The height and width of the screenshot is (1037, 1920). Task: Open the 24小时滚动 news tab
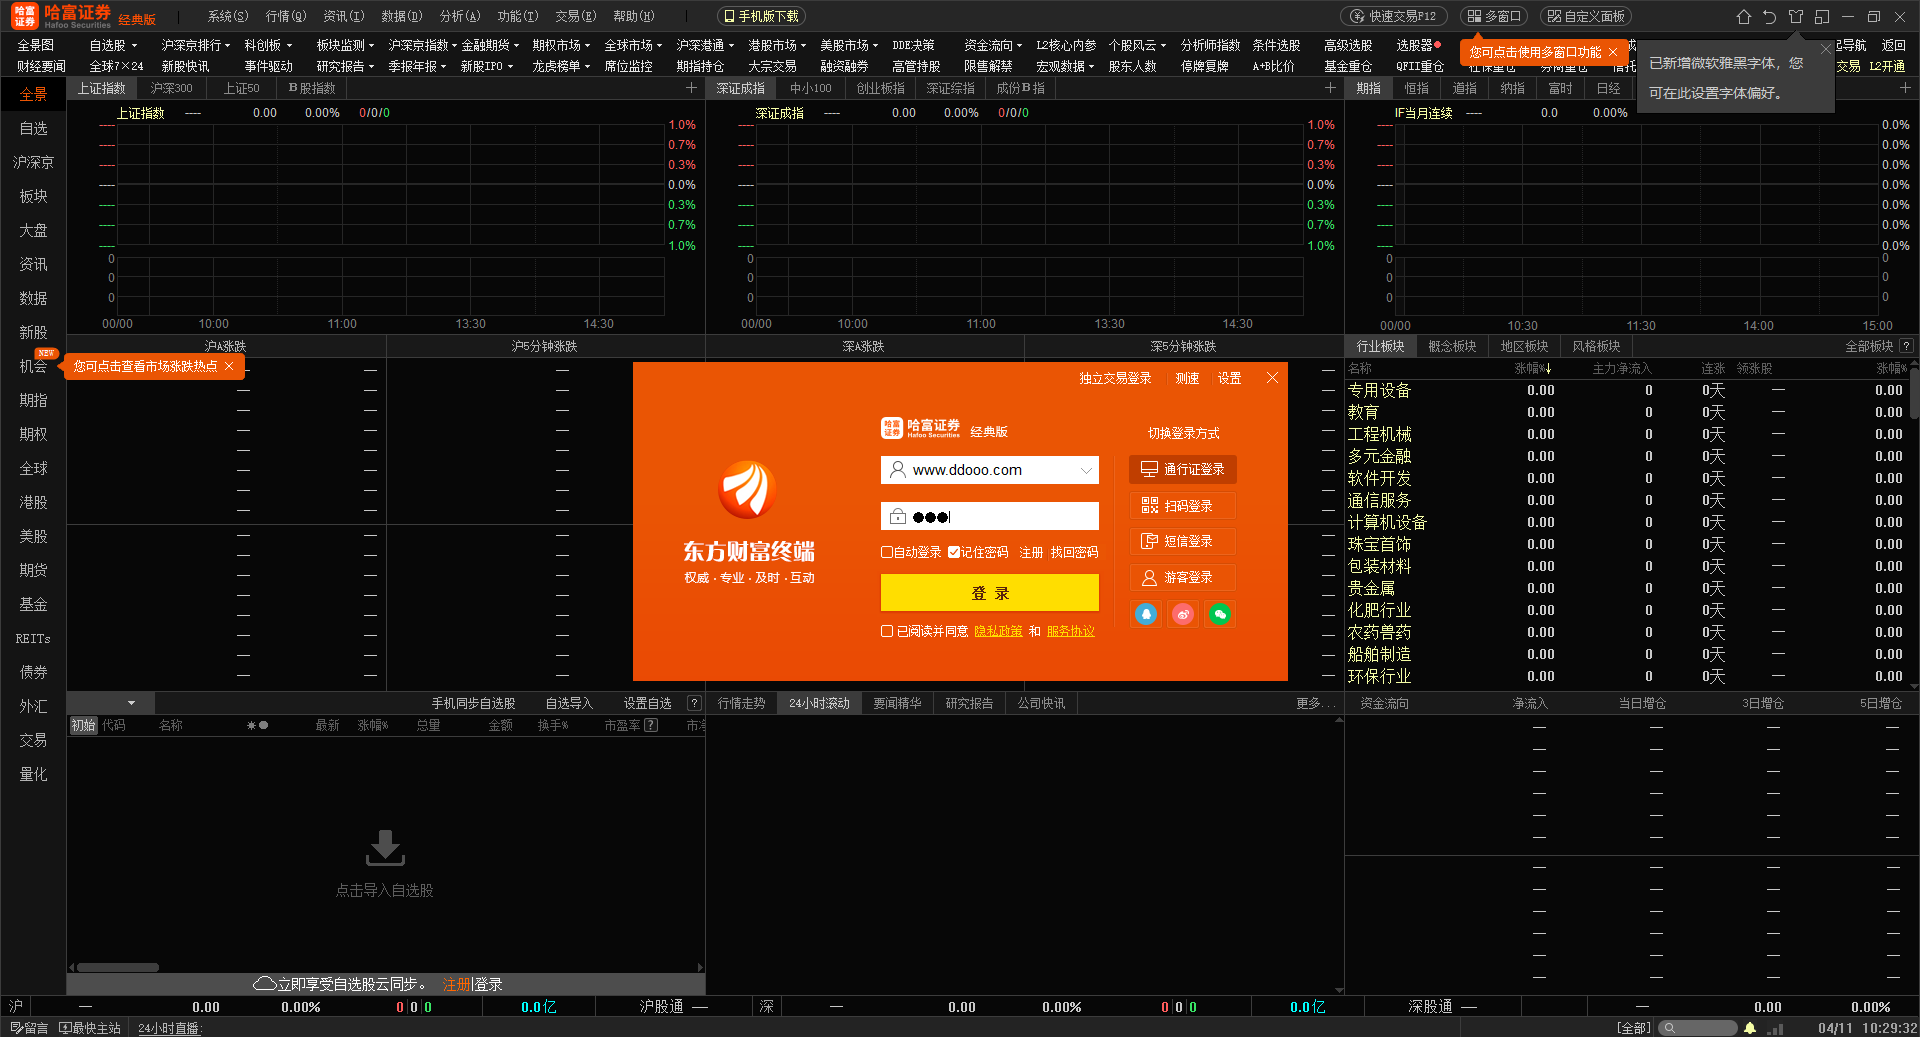tap(819, 704)
